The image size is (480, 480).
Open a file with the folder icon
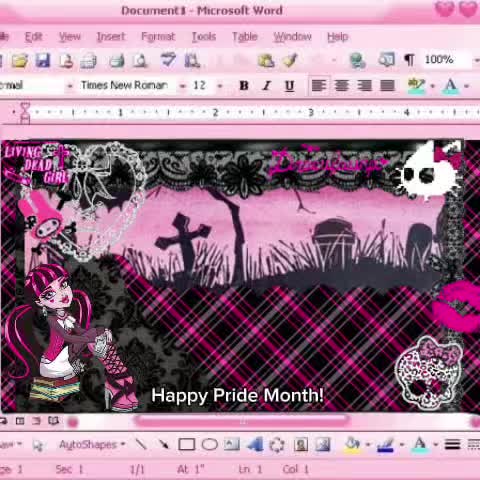click(x=20, y=61)
